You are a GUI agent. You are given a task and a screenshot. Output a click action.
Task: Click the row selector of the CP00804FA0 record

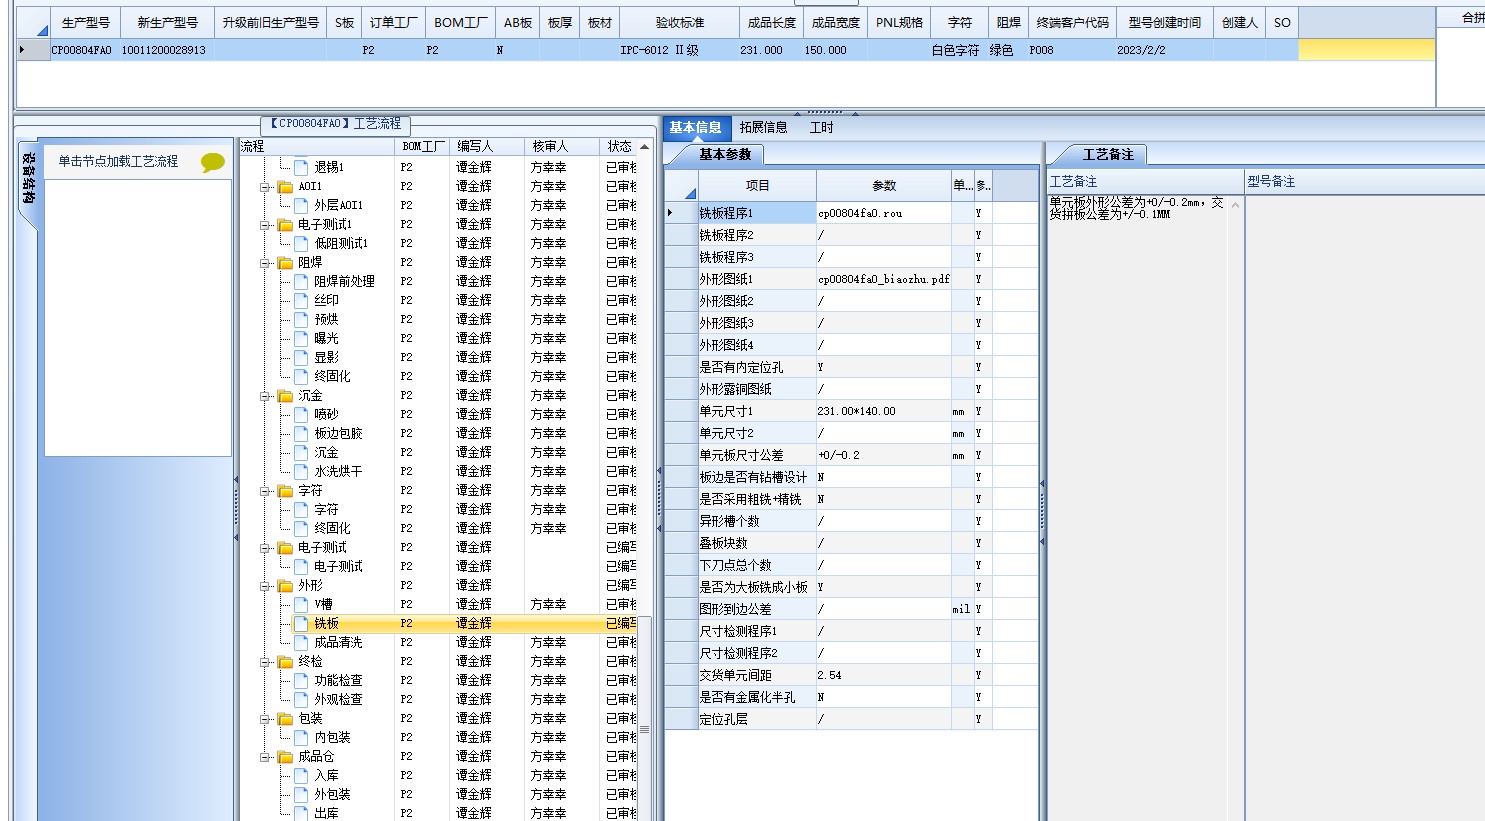coord(33,49)
